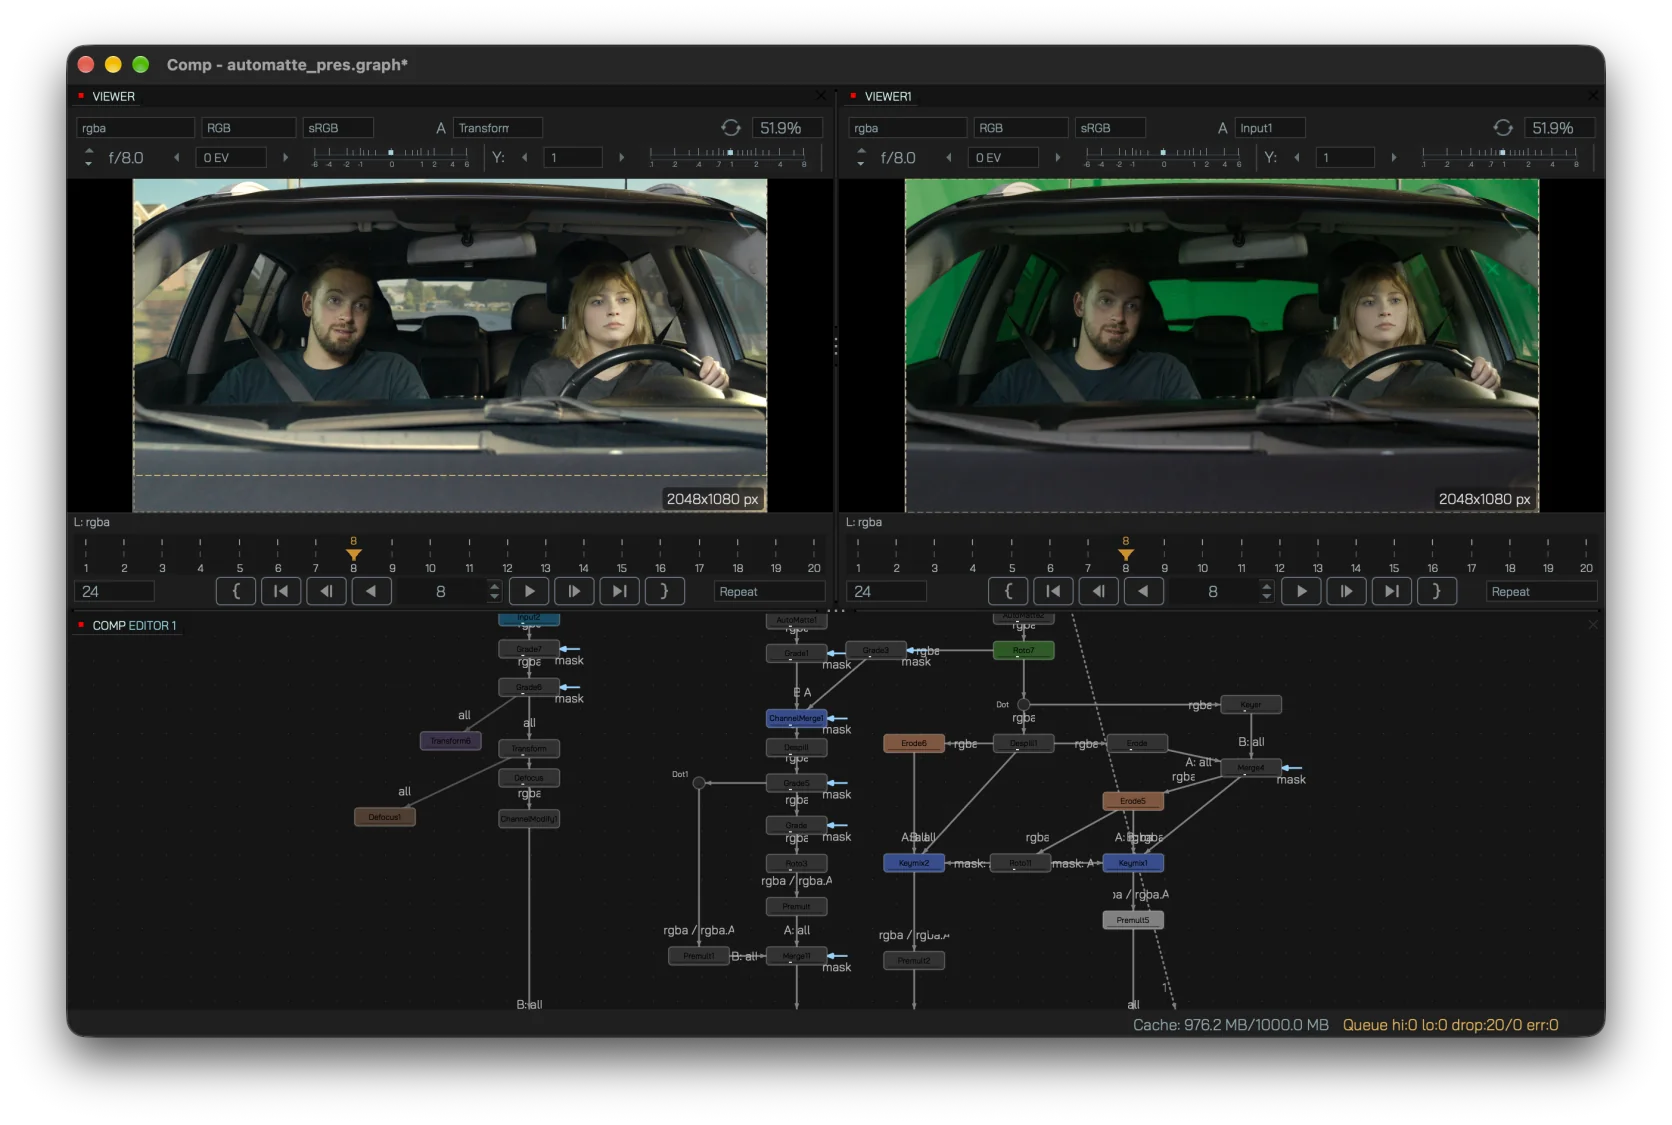Set out-point brace button in left viewer
Image resolution: width=1672 pixels, height=1125 pixels.
tap(664, 591)
